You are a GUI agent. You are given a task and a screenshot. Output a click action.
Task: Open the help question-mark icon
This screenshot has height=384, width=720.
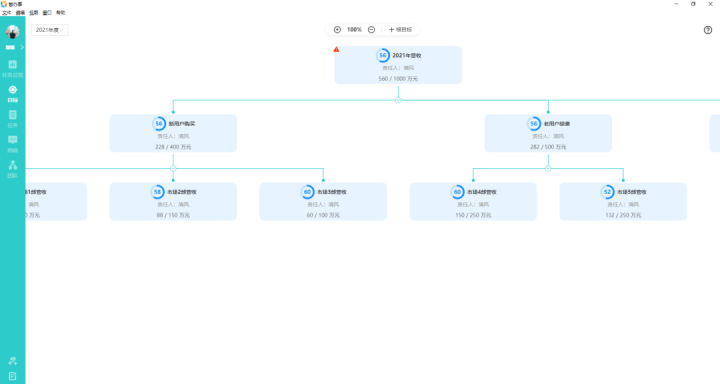pos(708,30)
